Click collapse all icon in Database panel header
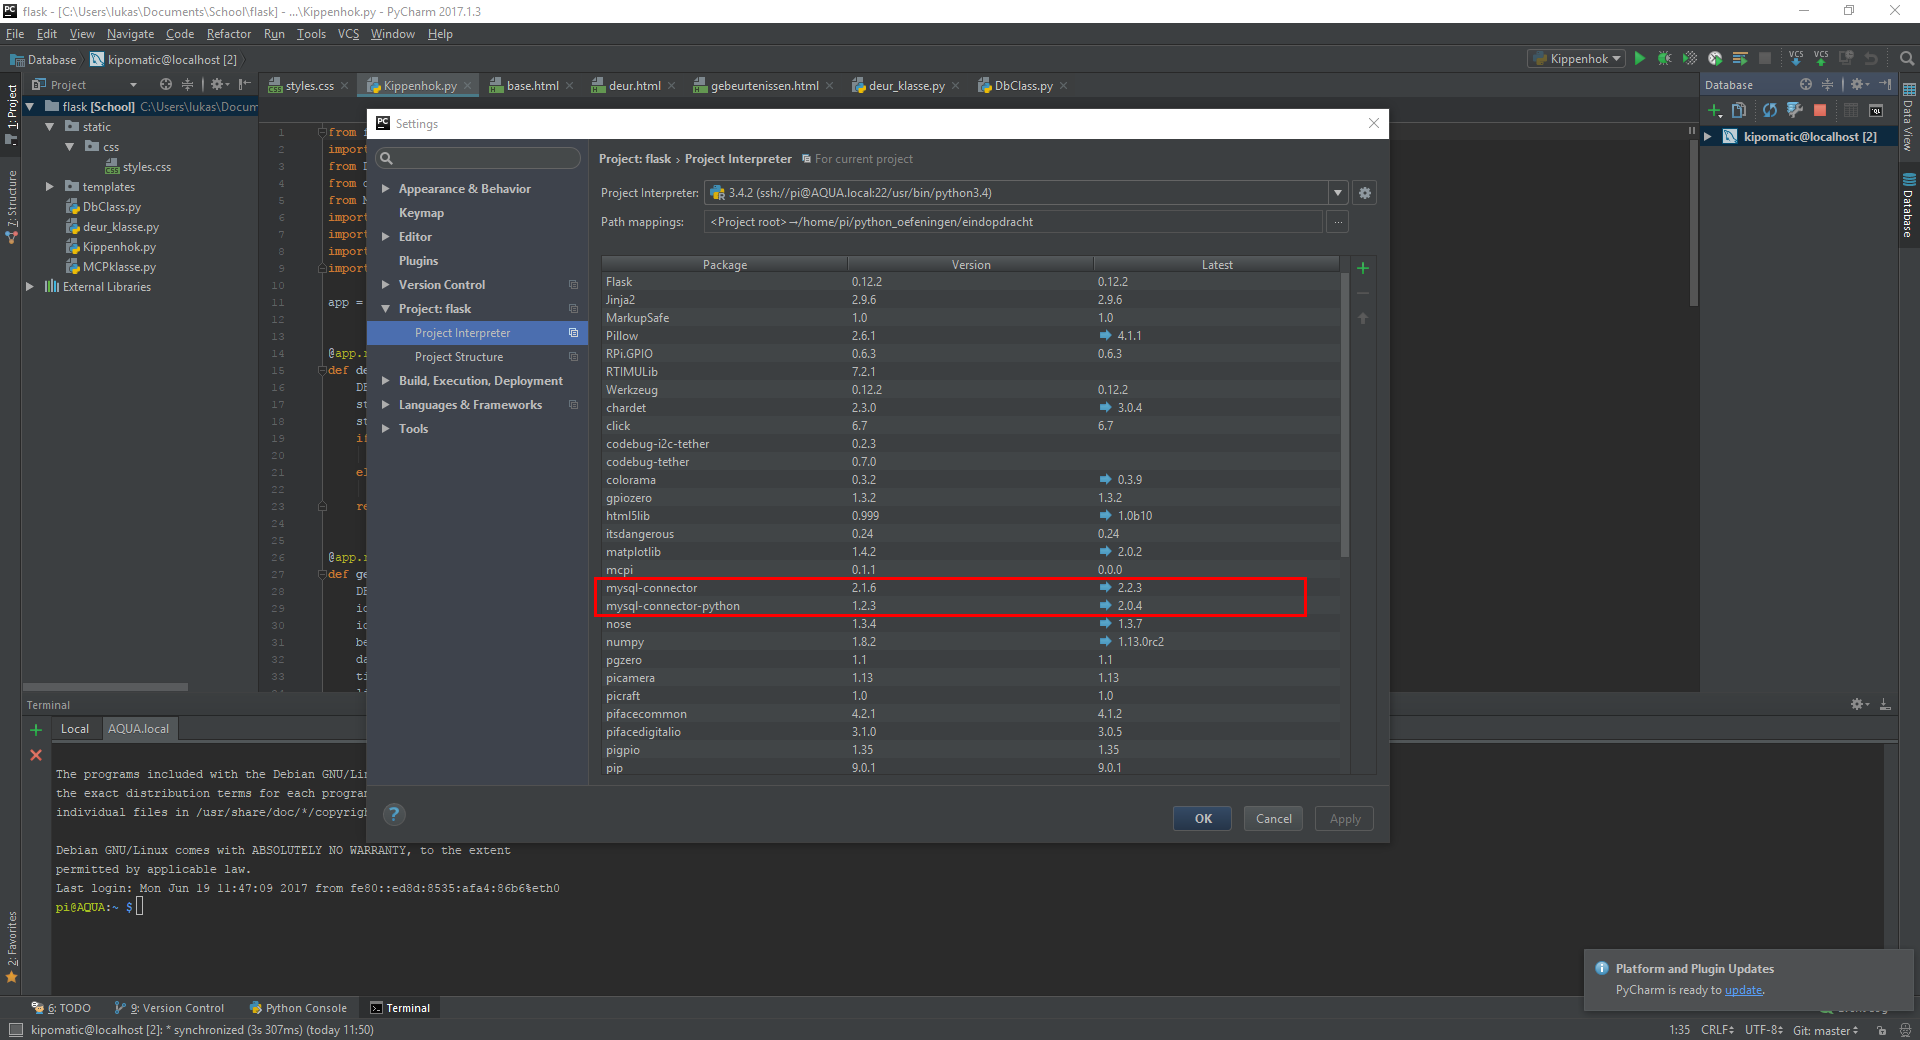 click(x=1828, y=84)
